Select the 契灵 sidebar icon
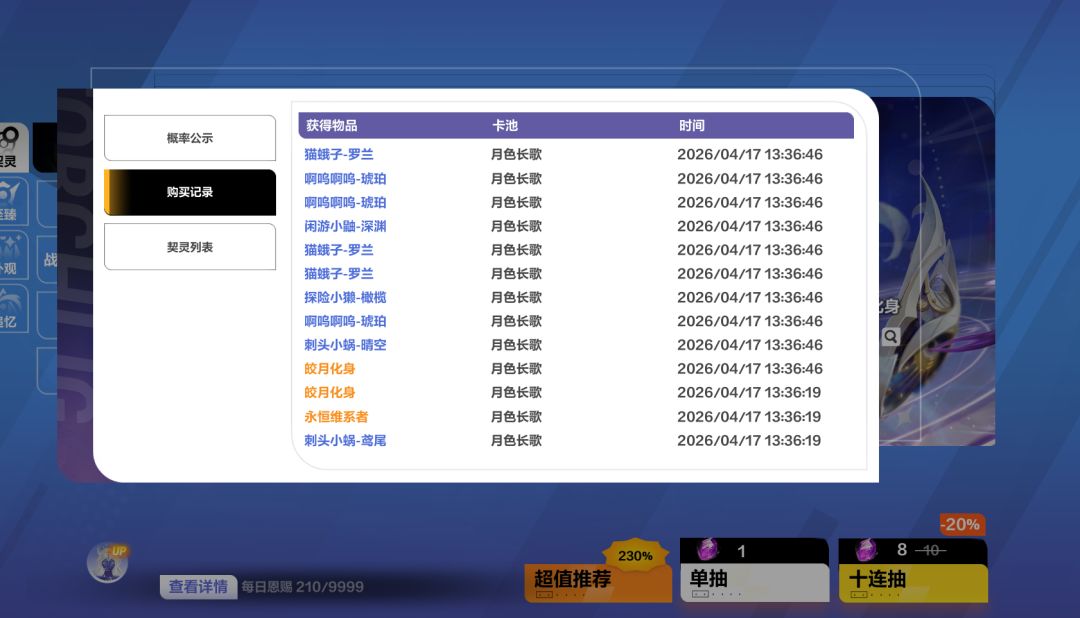The width and height of the screenshot is (1080, 618). (12, 147)
